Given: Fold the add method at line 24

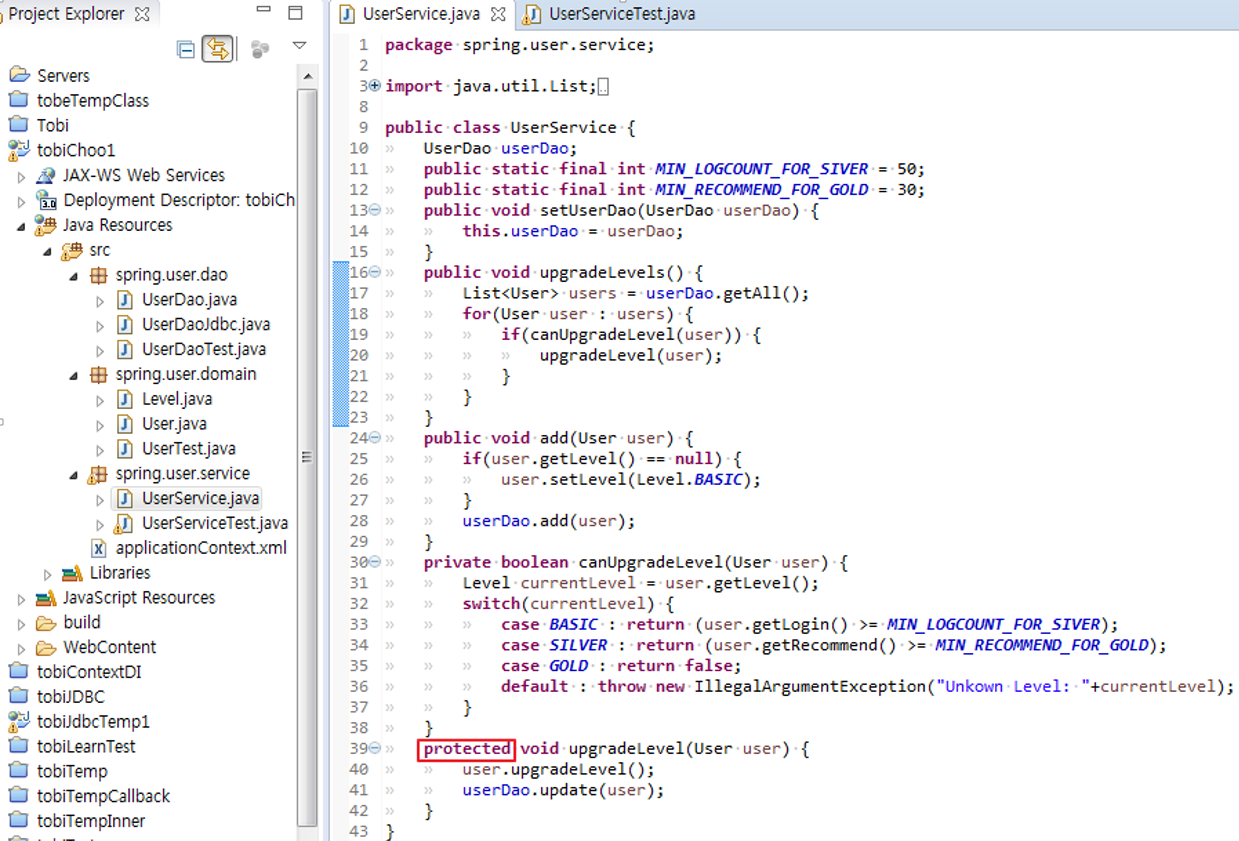Looking at the screenshot, I should pyautogui.click(x=375, y=438).
